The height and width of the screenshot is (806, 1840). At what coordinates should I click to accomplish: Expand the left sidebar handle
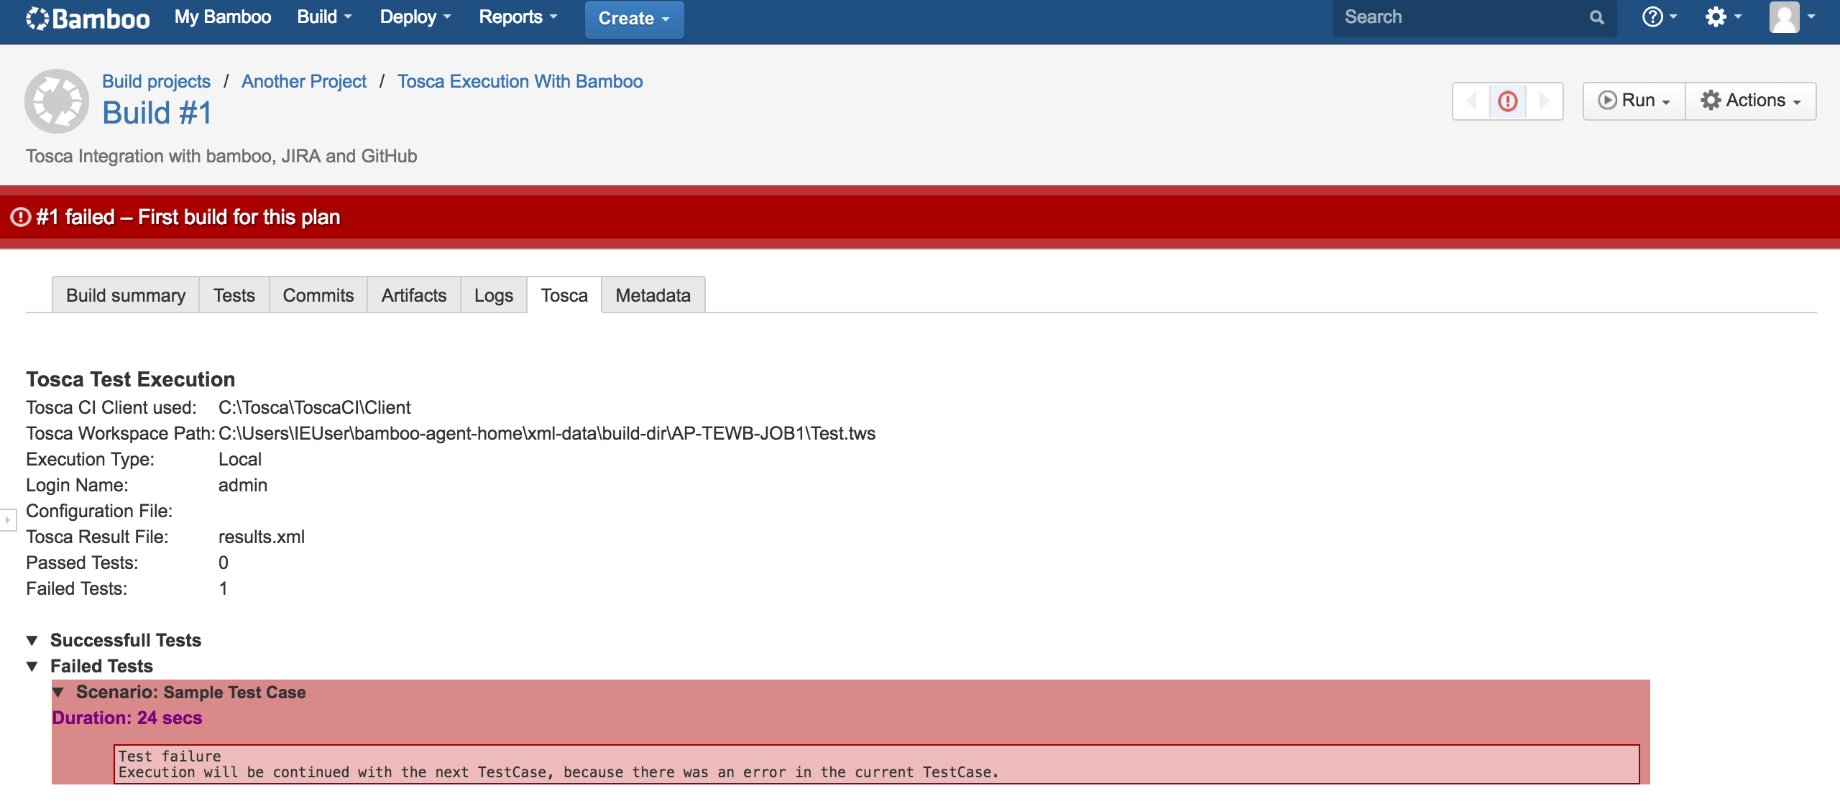[8, 520]
